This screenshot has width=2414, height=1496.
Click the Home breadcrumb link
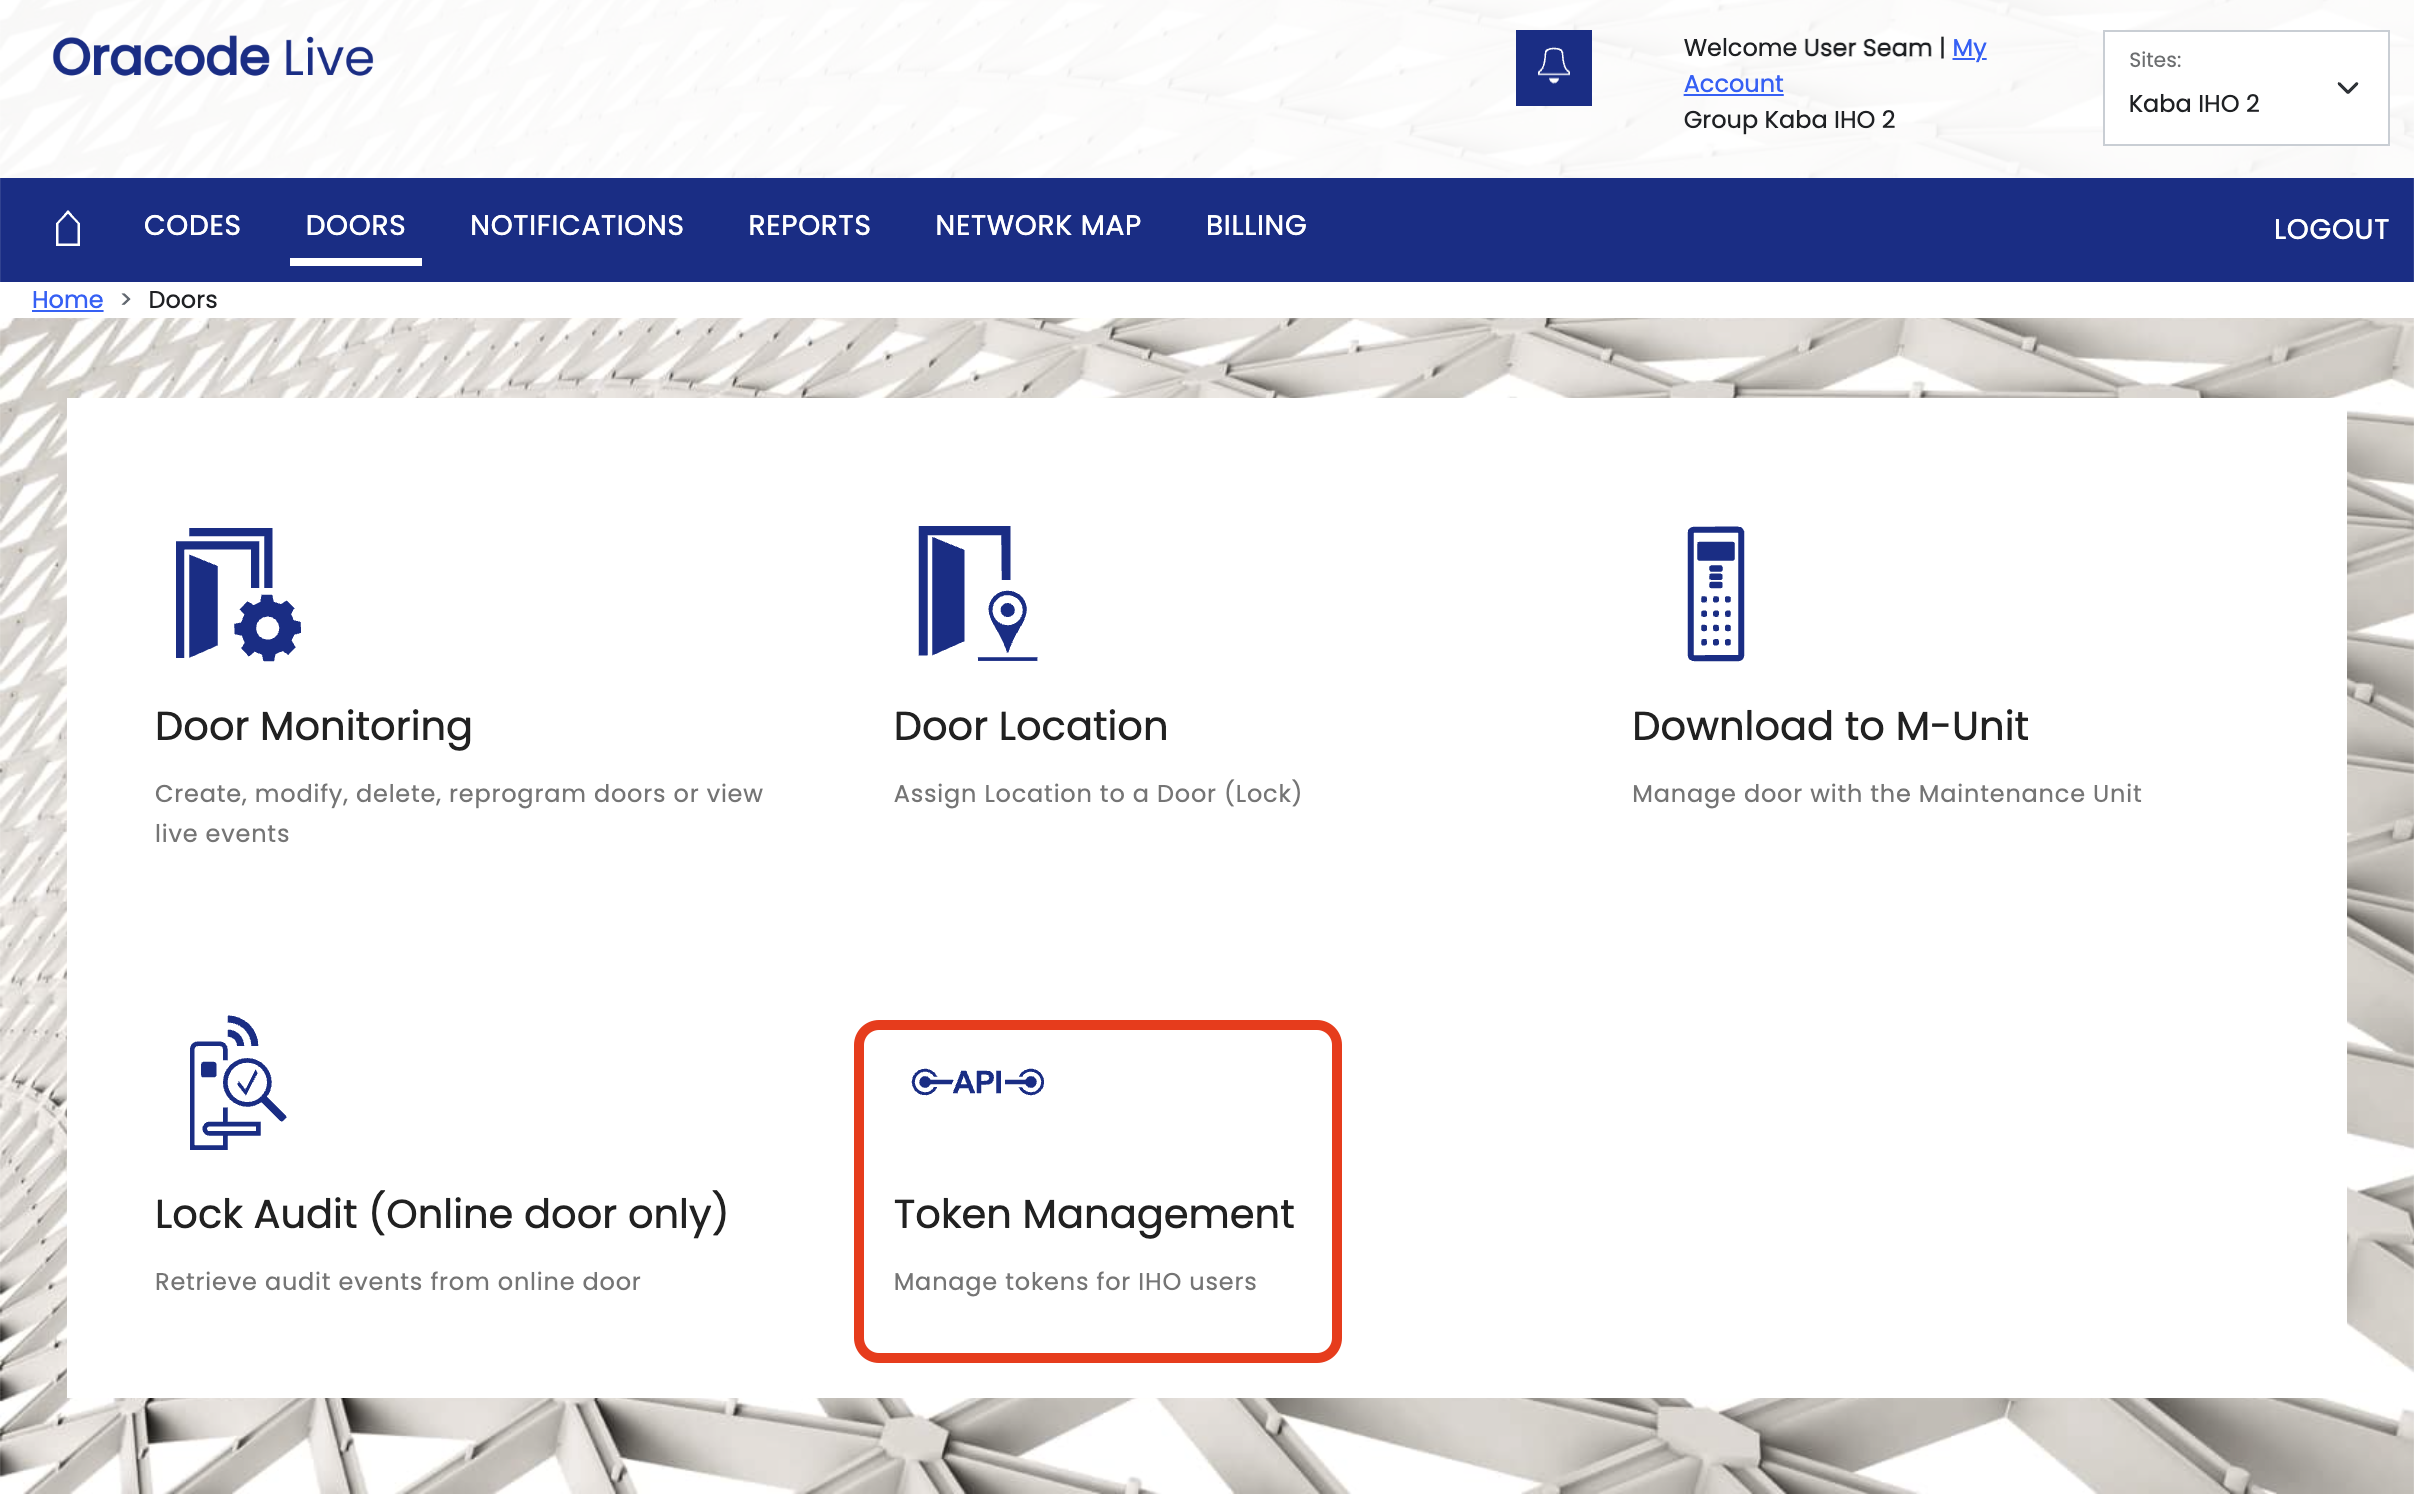pos(67,300)
